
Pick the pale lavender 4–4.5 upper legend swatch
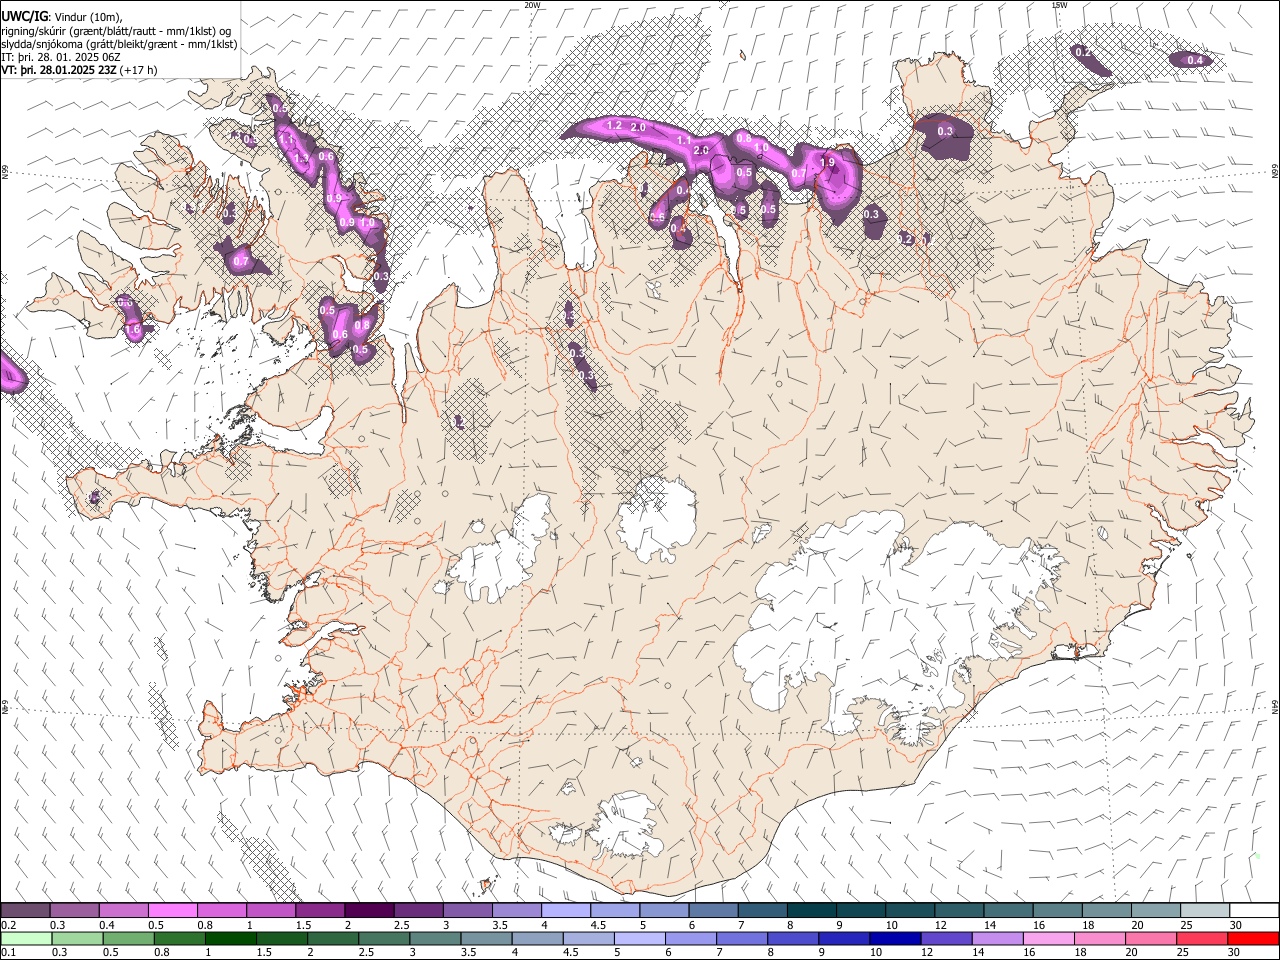click(x=566, y=910)
